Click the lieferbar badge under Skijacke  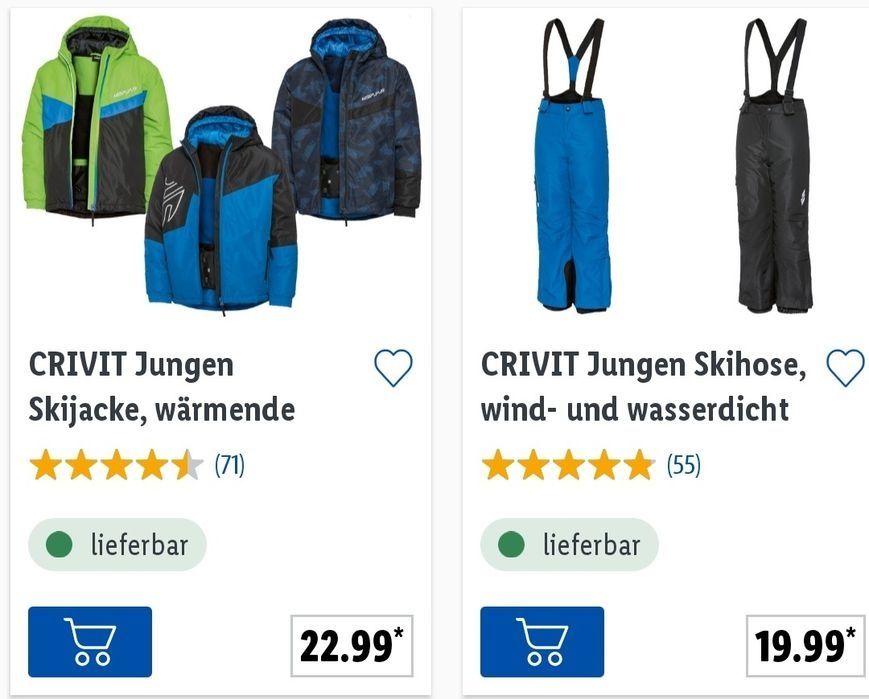click(x=117, y=544)
